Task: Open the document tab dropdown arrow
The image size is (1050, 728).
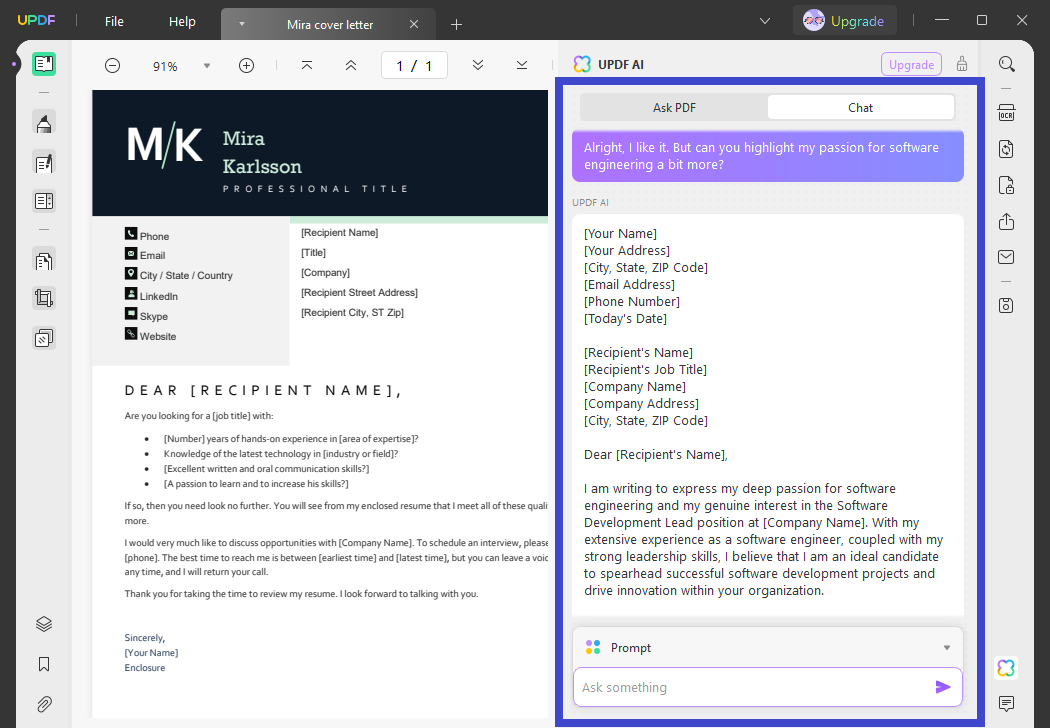Action: point(240,23)
